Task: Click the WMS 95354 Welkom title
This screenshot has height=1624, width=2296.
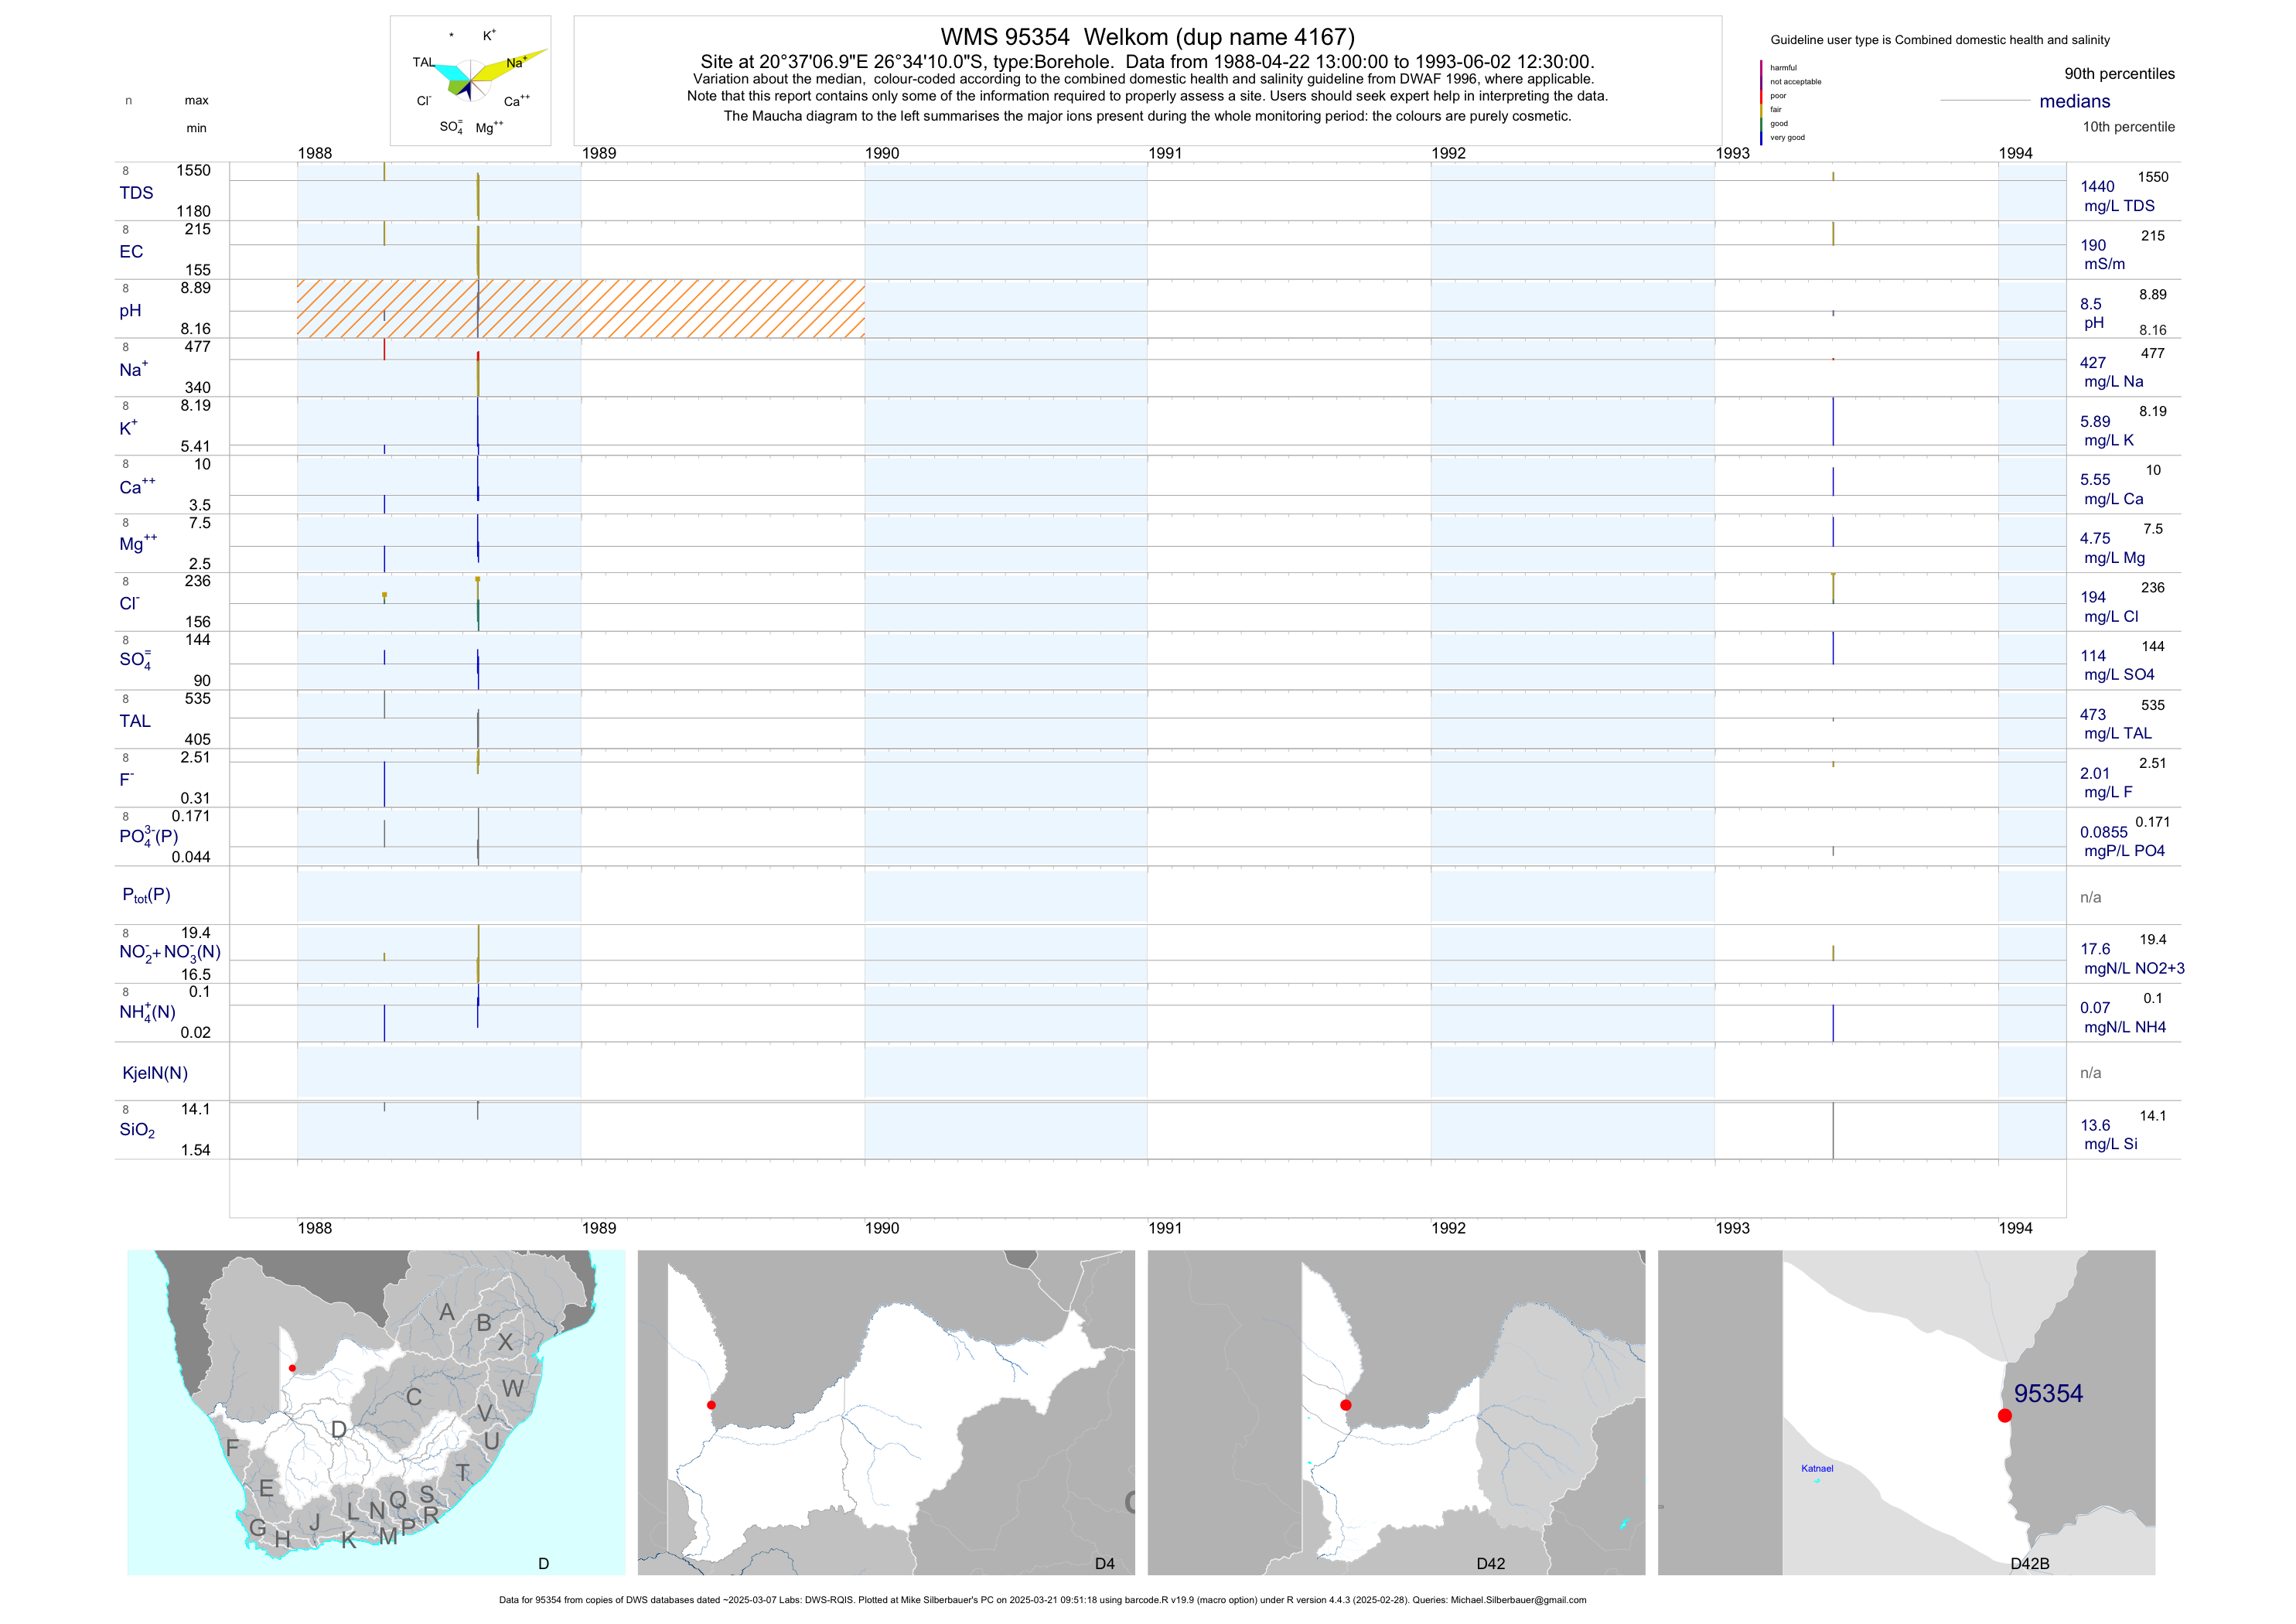Action: click(1147, 37)
